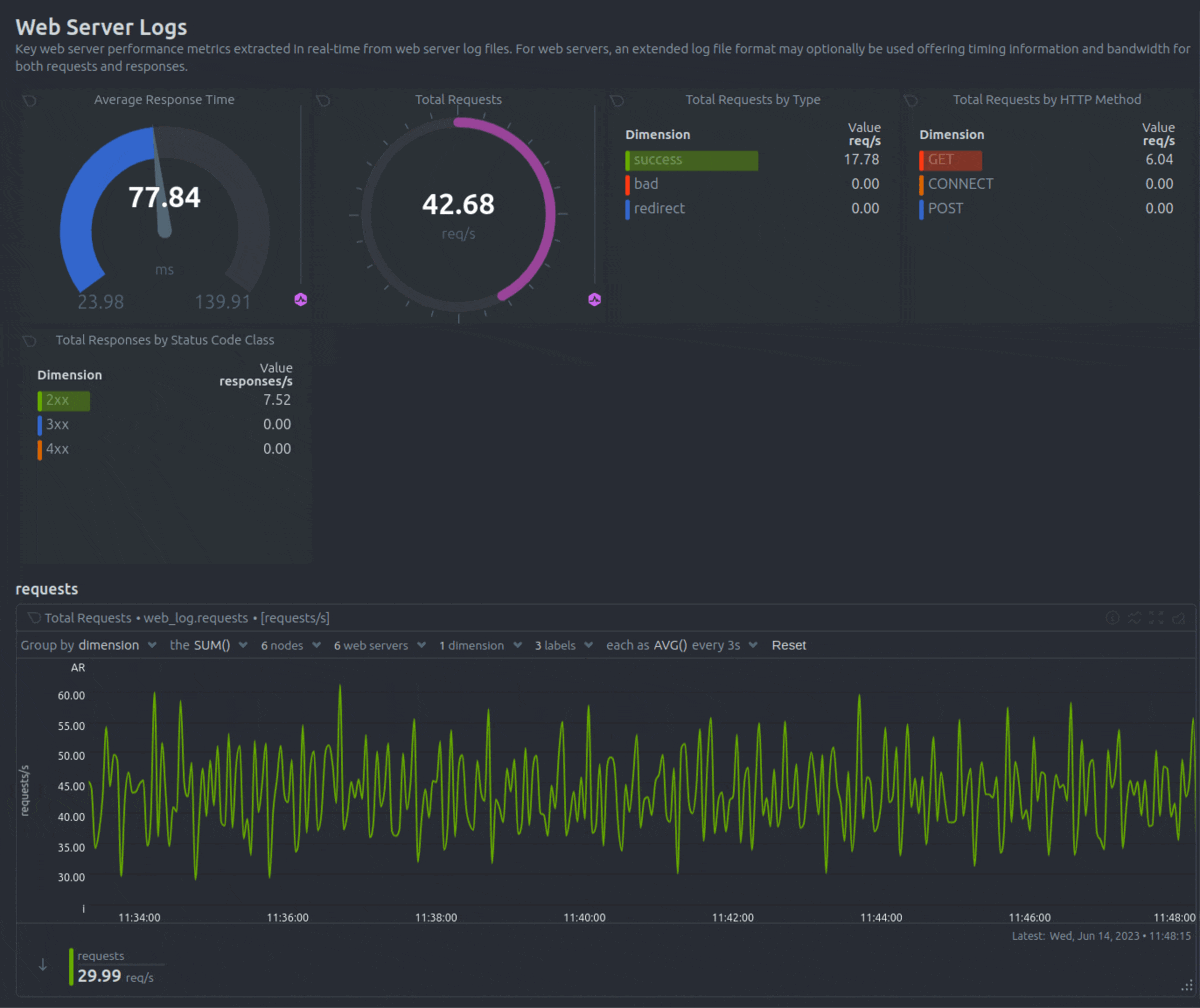This screenshot has width=1200, height=1008.
Task: Enter fullscreen for the Total Requests chart
Action: click(x=1156, y=618)
